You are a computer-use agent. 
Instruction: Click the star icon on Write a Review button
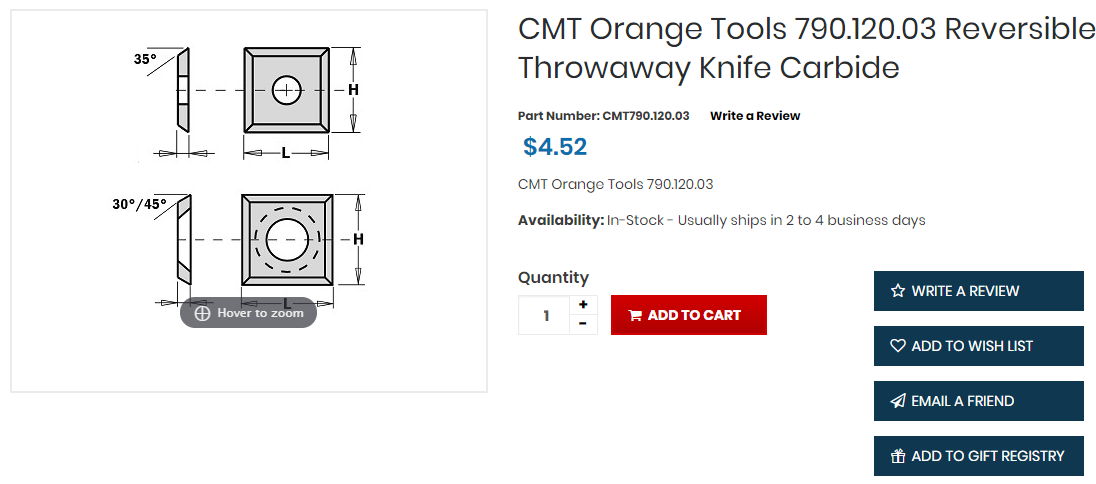[x=897, y=291]
